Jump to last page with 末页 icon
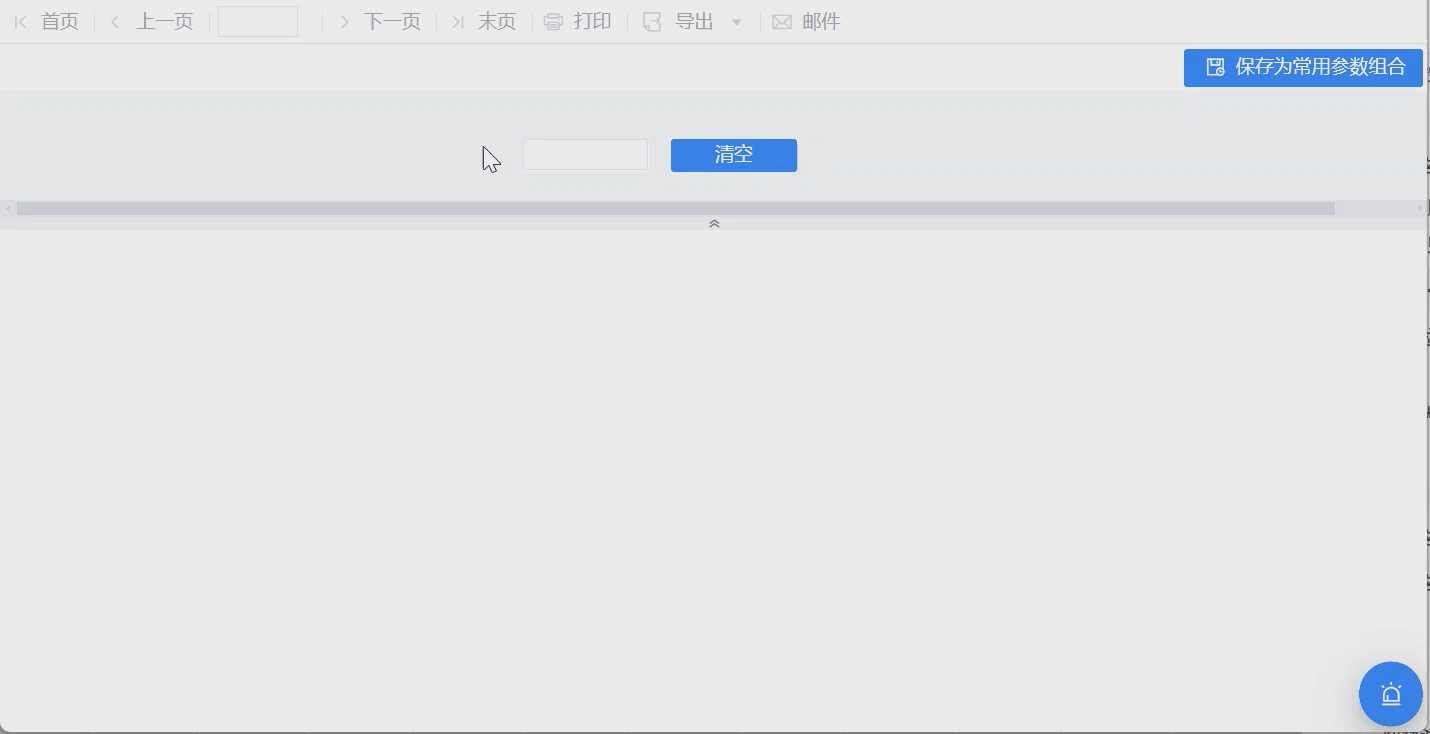1430x734 pixels. (x=457, y=21)
